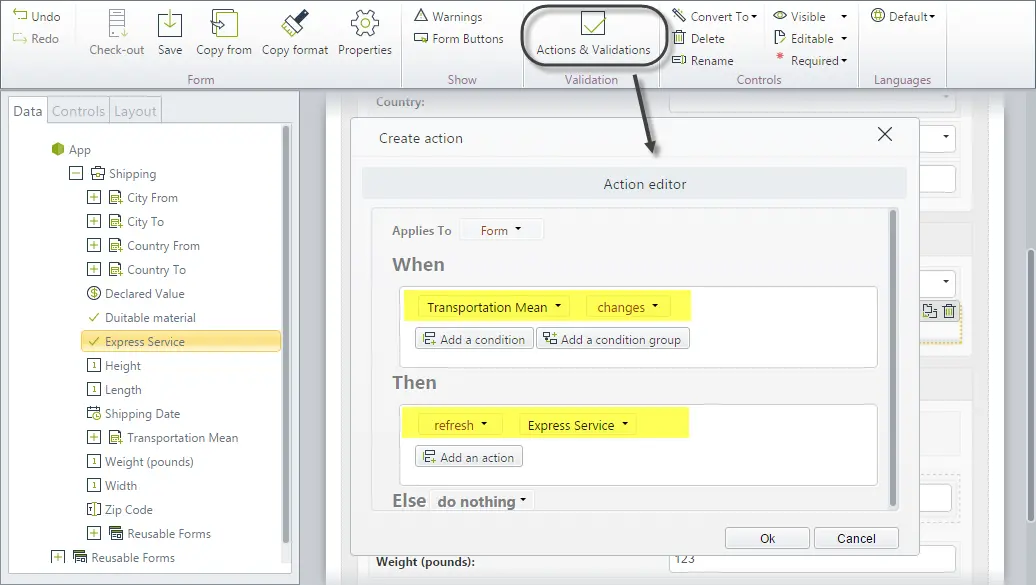Image resolution: width=1036 pixels, height=585 pixels.
Task: Save the form with the Save icon
Action: tap(170, 24)
